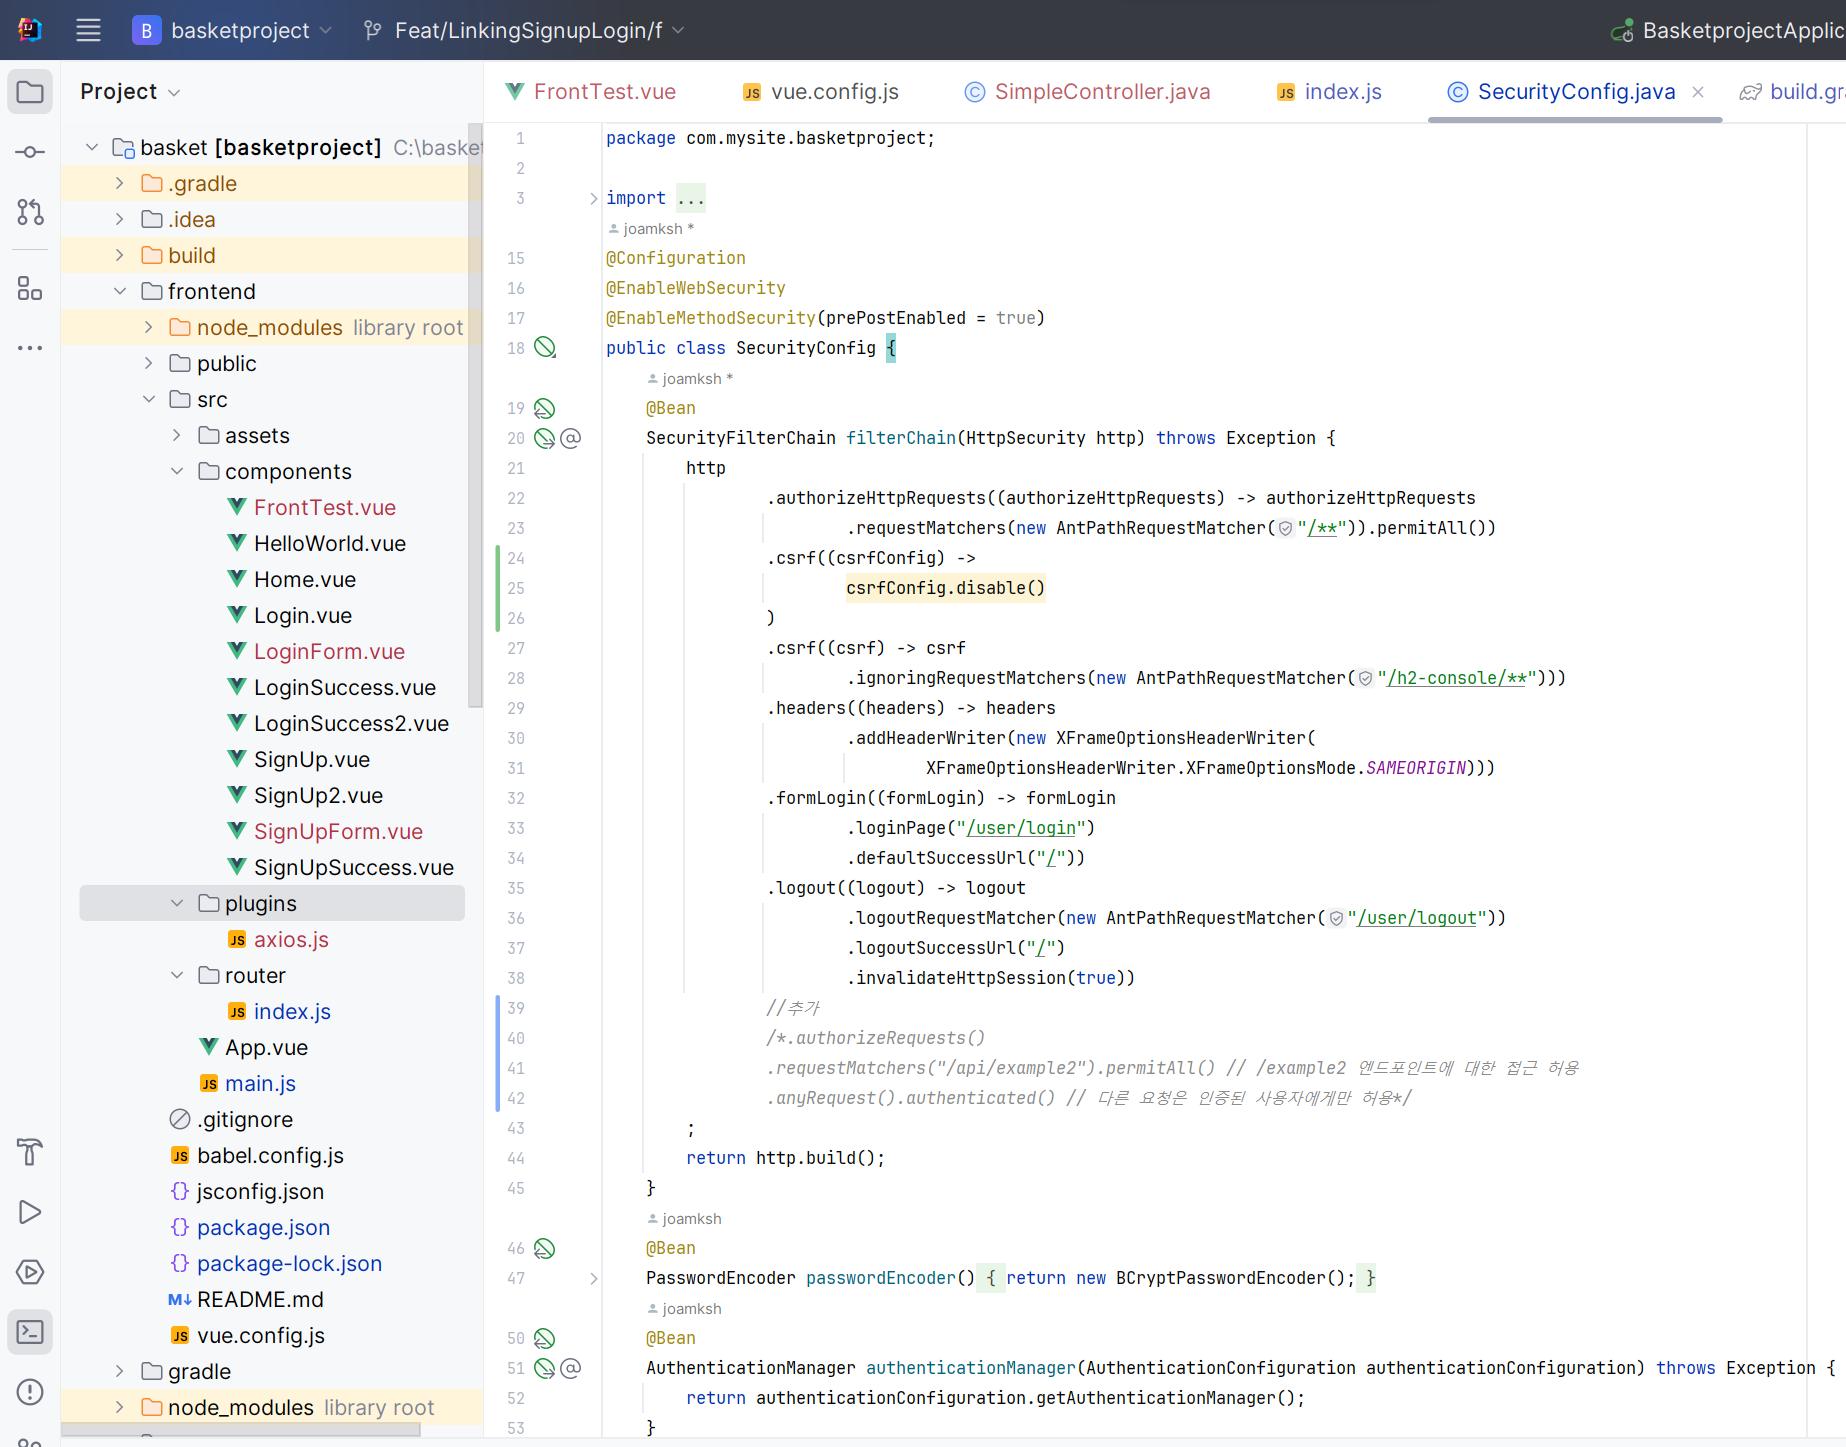Click the project tree vertical scrollbar
The width and height of the screenshot is (1846, 1447).
[x=475, y=414]
